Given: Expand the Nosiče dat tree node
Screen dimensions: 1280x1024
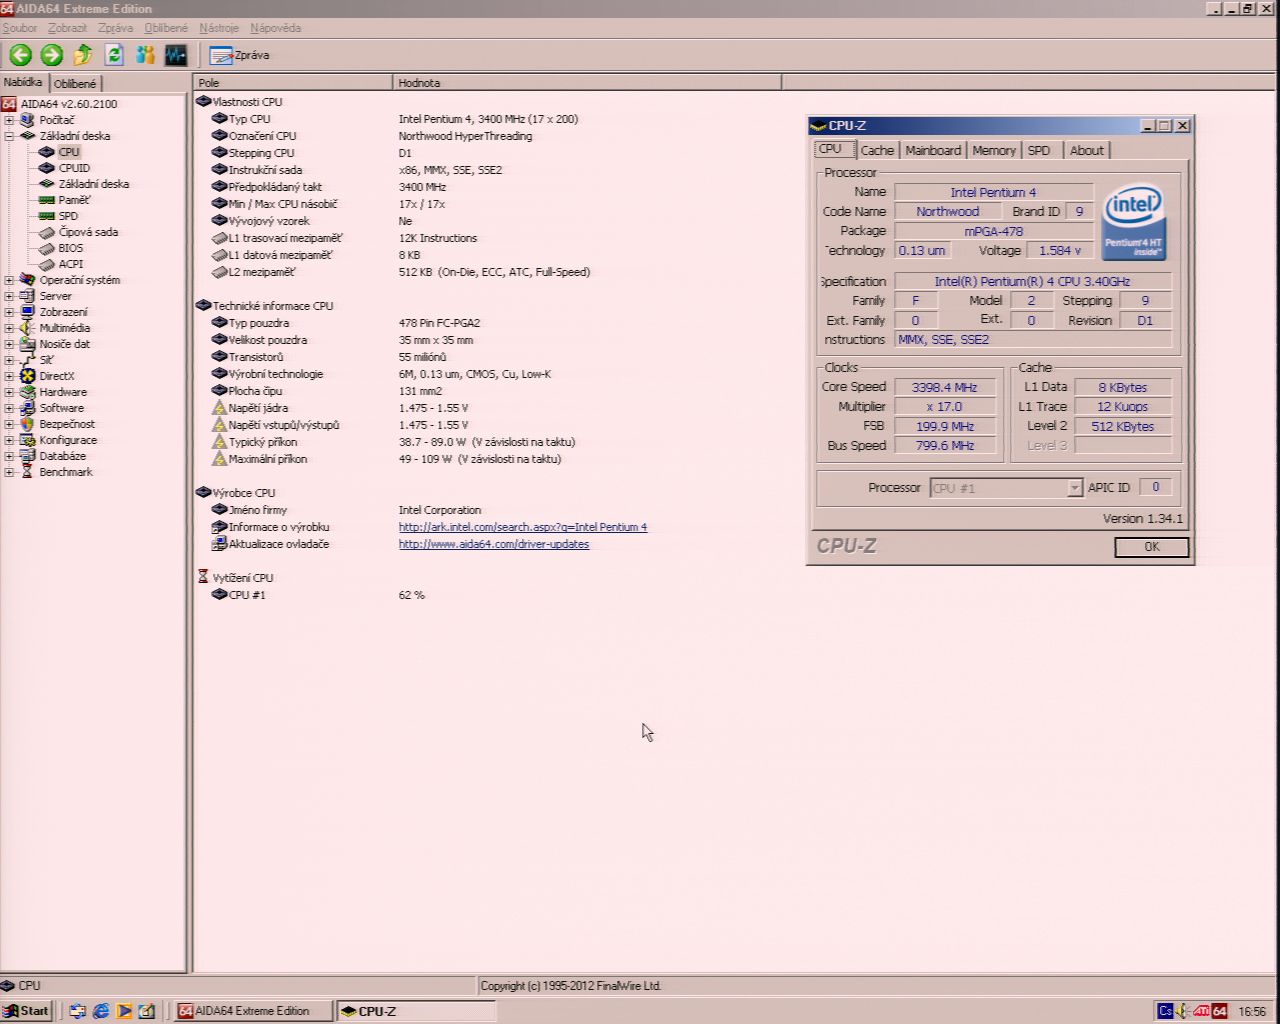Looking at the screenshot, I should coord(9,344).
